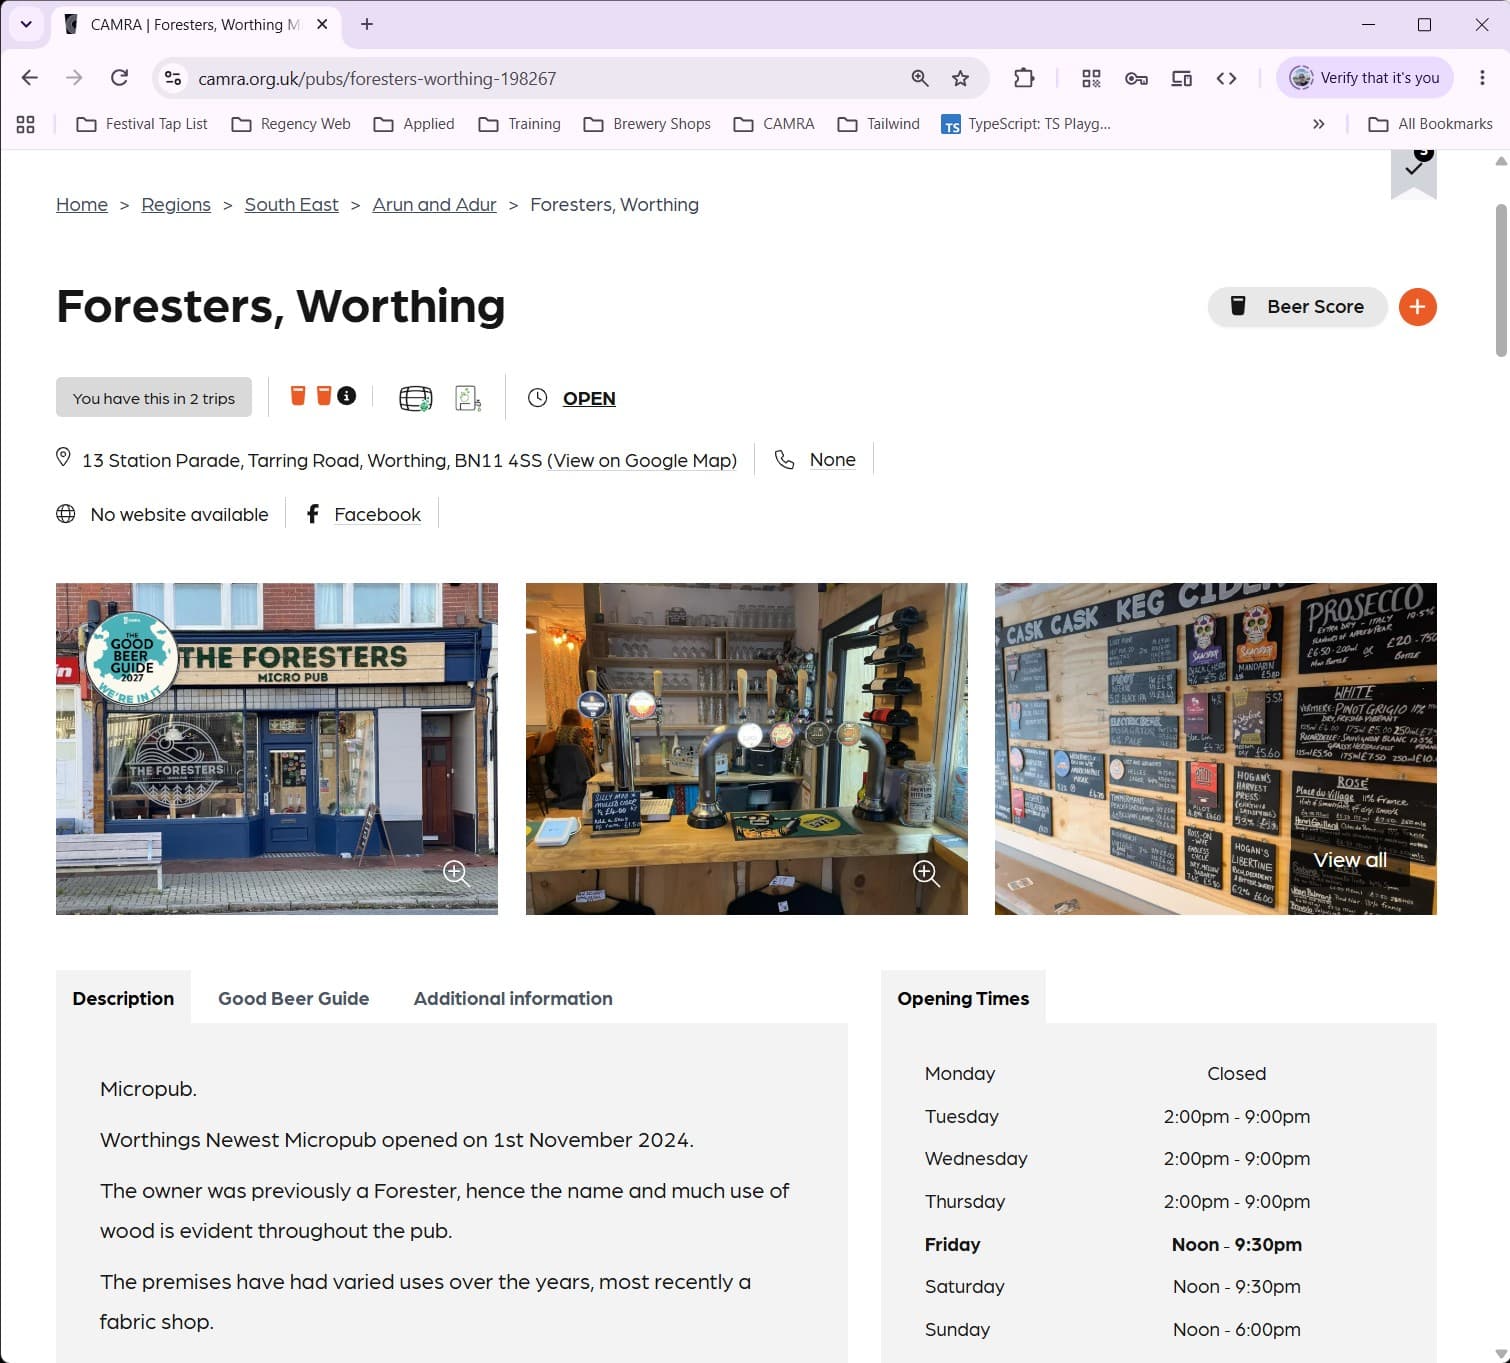Click the page vertical scrollbar thumb
1510x1363 pixels.
[1501, 280]
